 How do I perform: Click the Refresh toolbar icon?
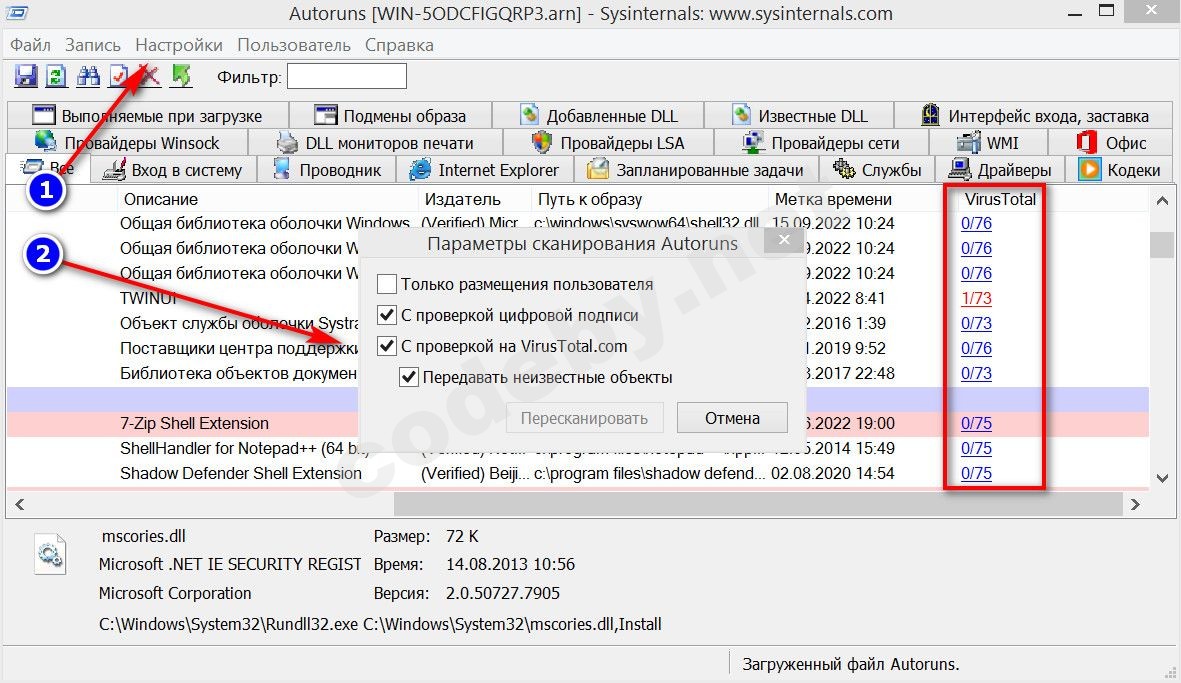pos(57,76)
